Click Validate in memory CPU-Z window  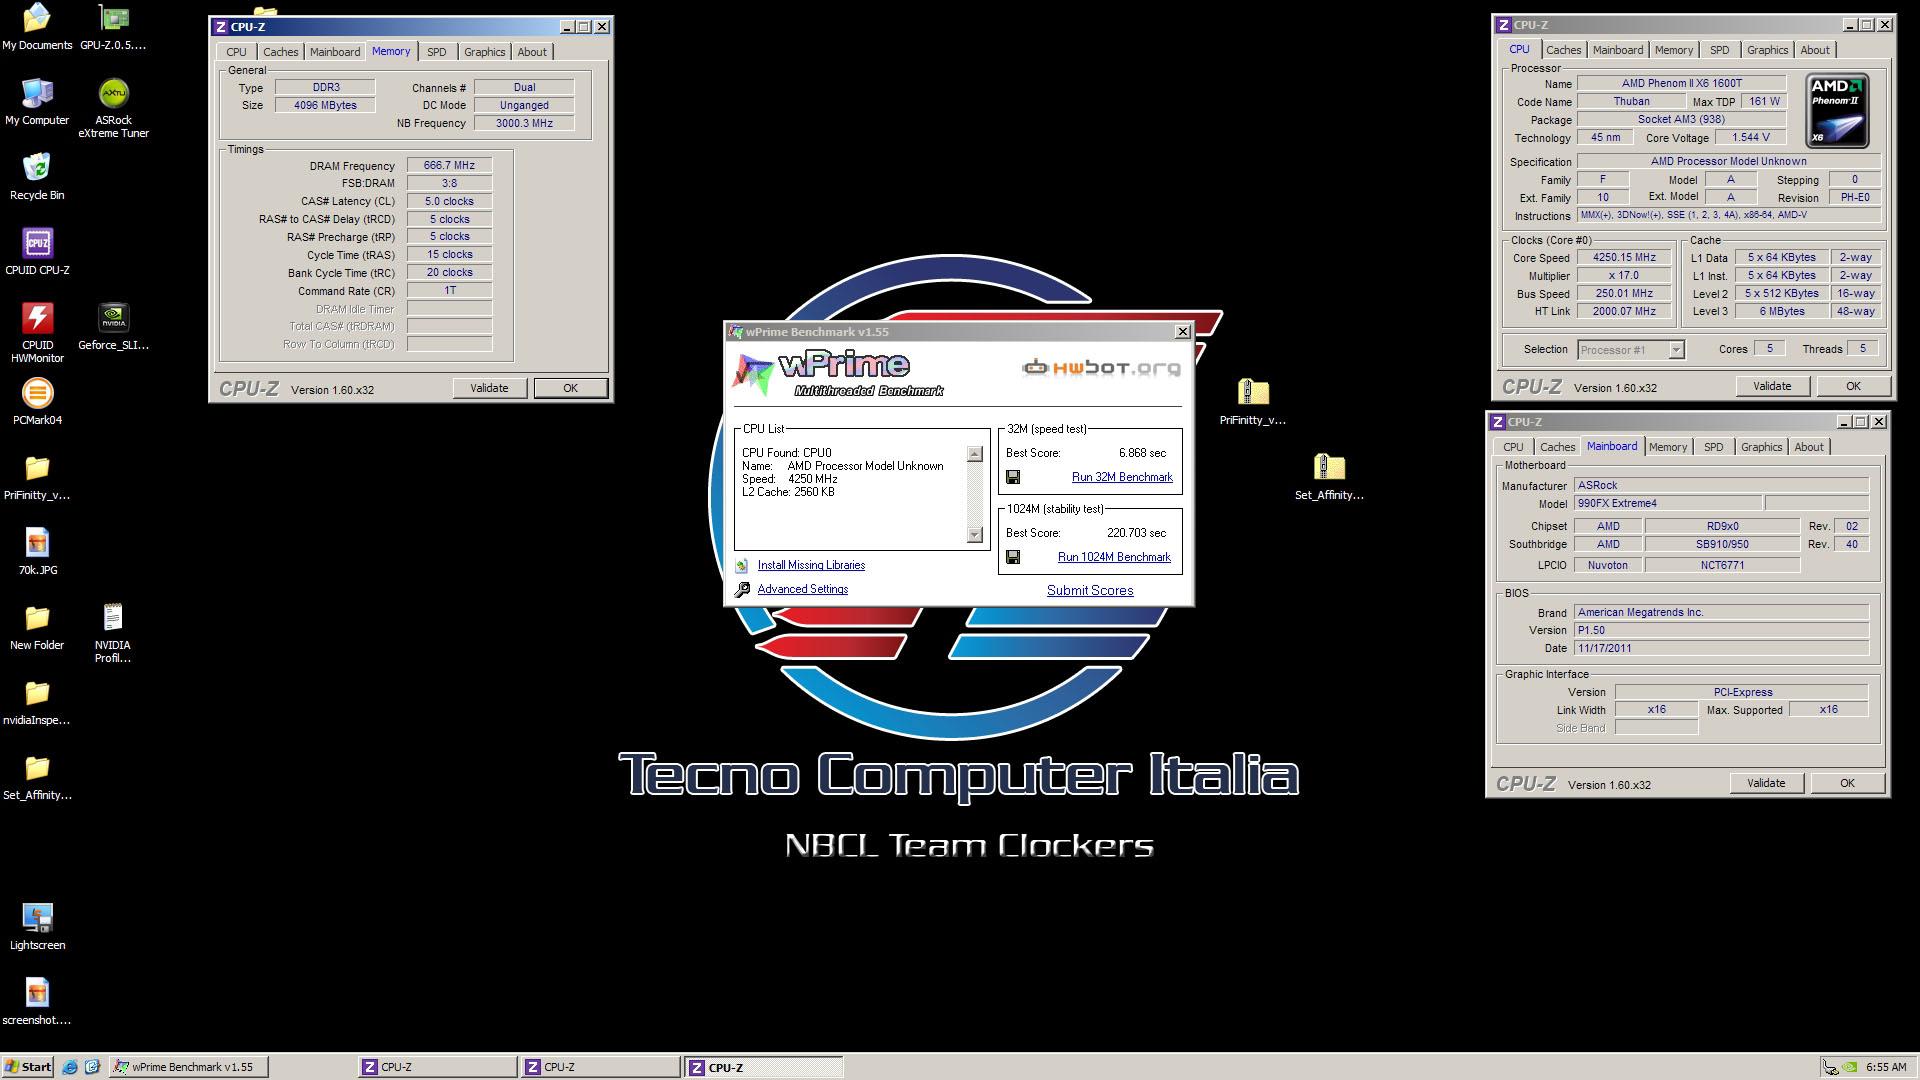(x=489, y=388)
